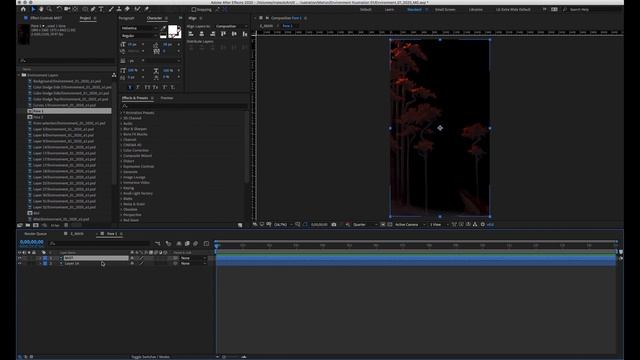Select the Brush tool
Image resolution: width=640 pixels, height=360 pixels.
tap(111, 9)
